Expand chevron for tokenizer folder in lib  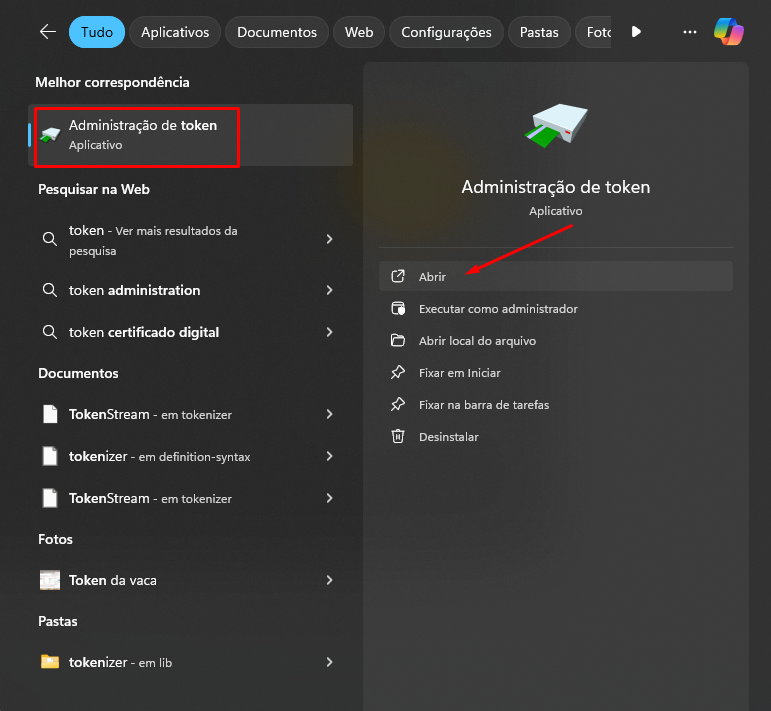pyautogui.click(x=329, y=662)
